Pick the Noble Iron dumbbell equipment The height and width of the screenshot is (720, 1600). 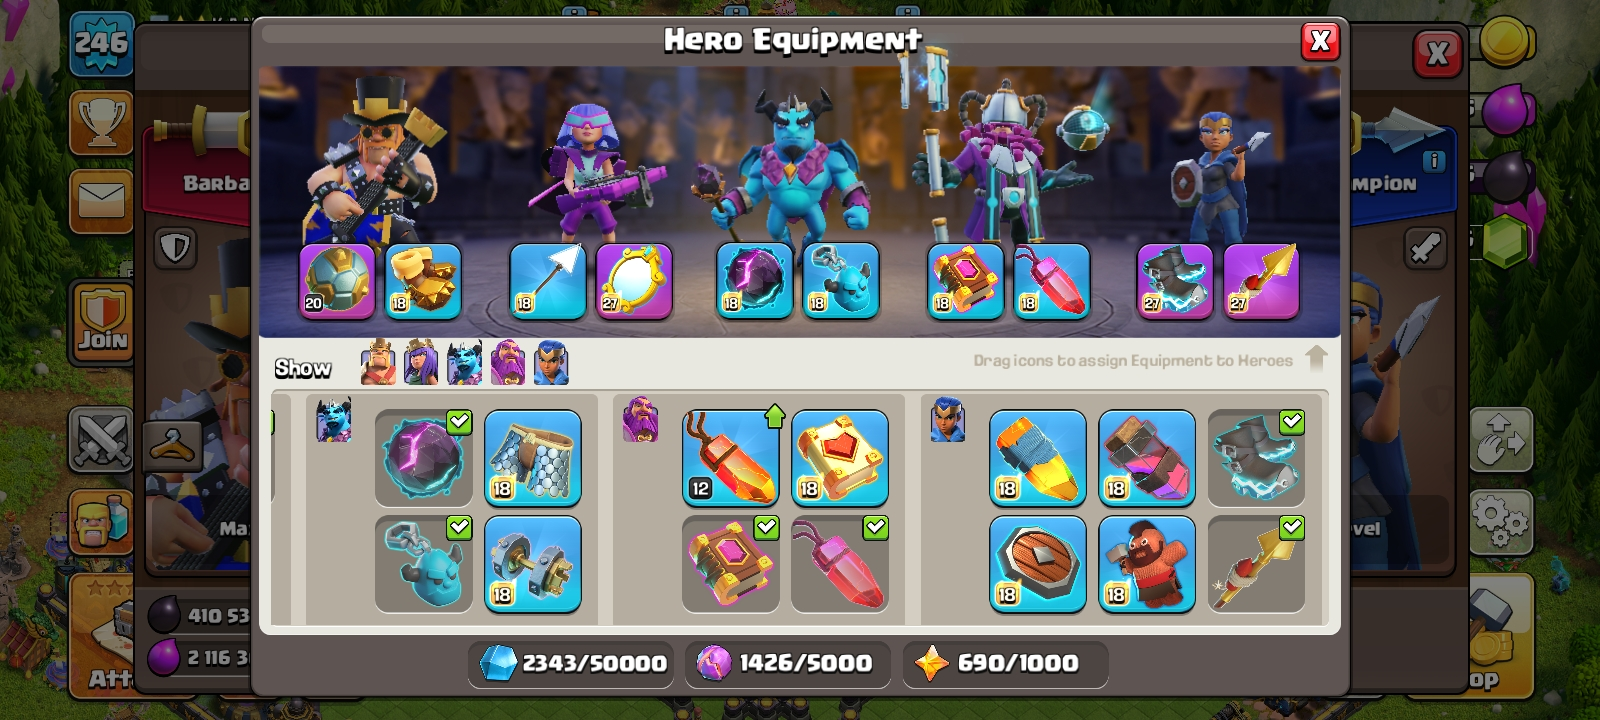[533, 564]
